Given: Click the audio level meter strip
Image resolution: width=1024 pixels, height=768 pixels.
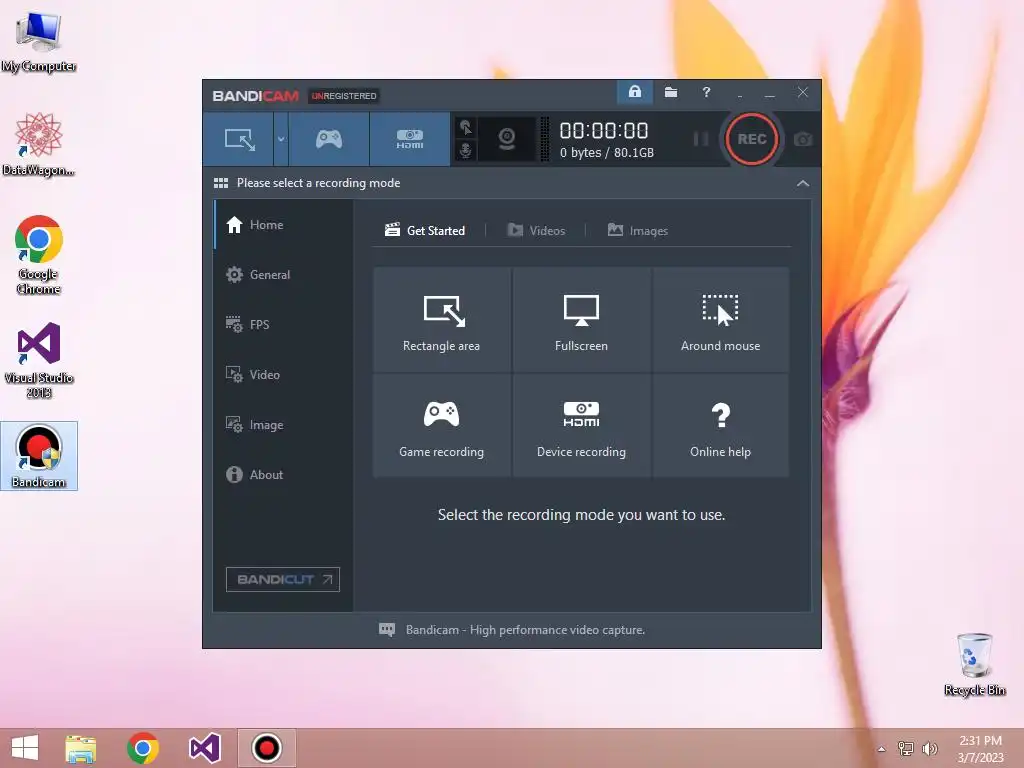Looking at the screenshot, I should (545, 139).
